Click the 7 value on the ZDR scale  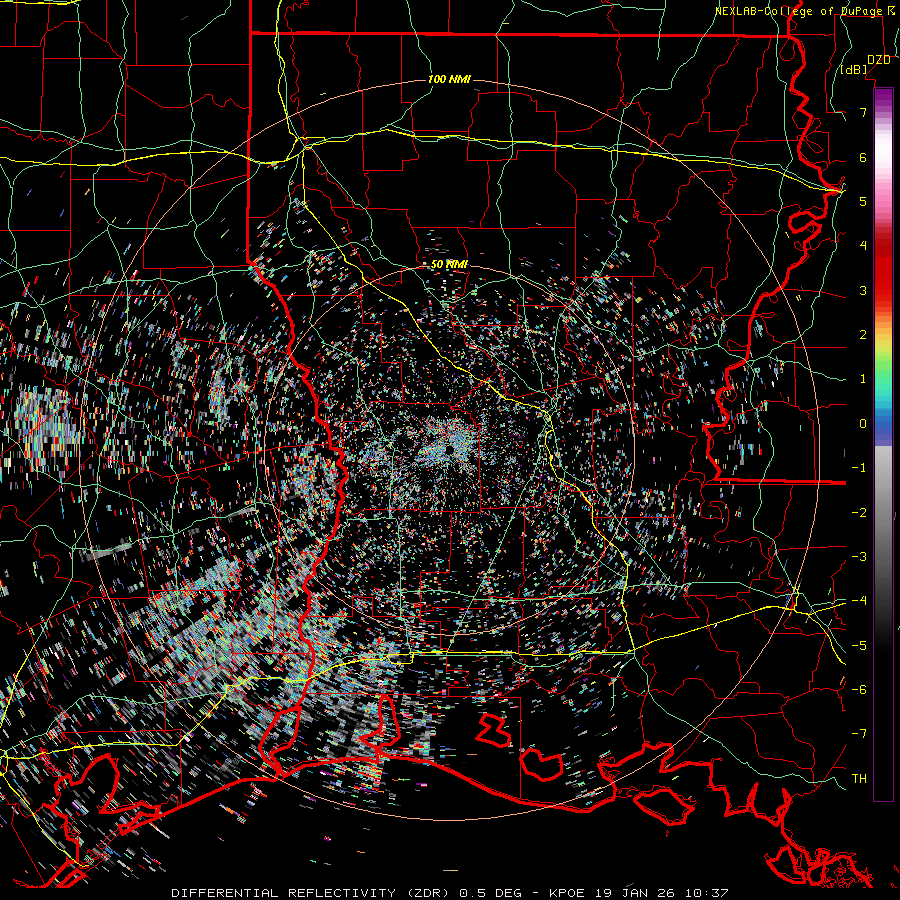coord(863,112)
